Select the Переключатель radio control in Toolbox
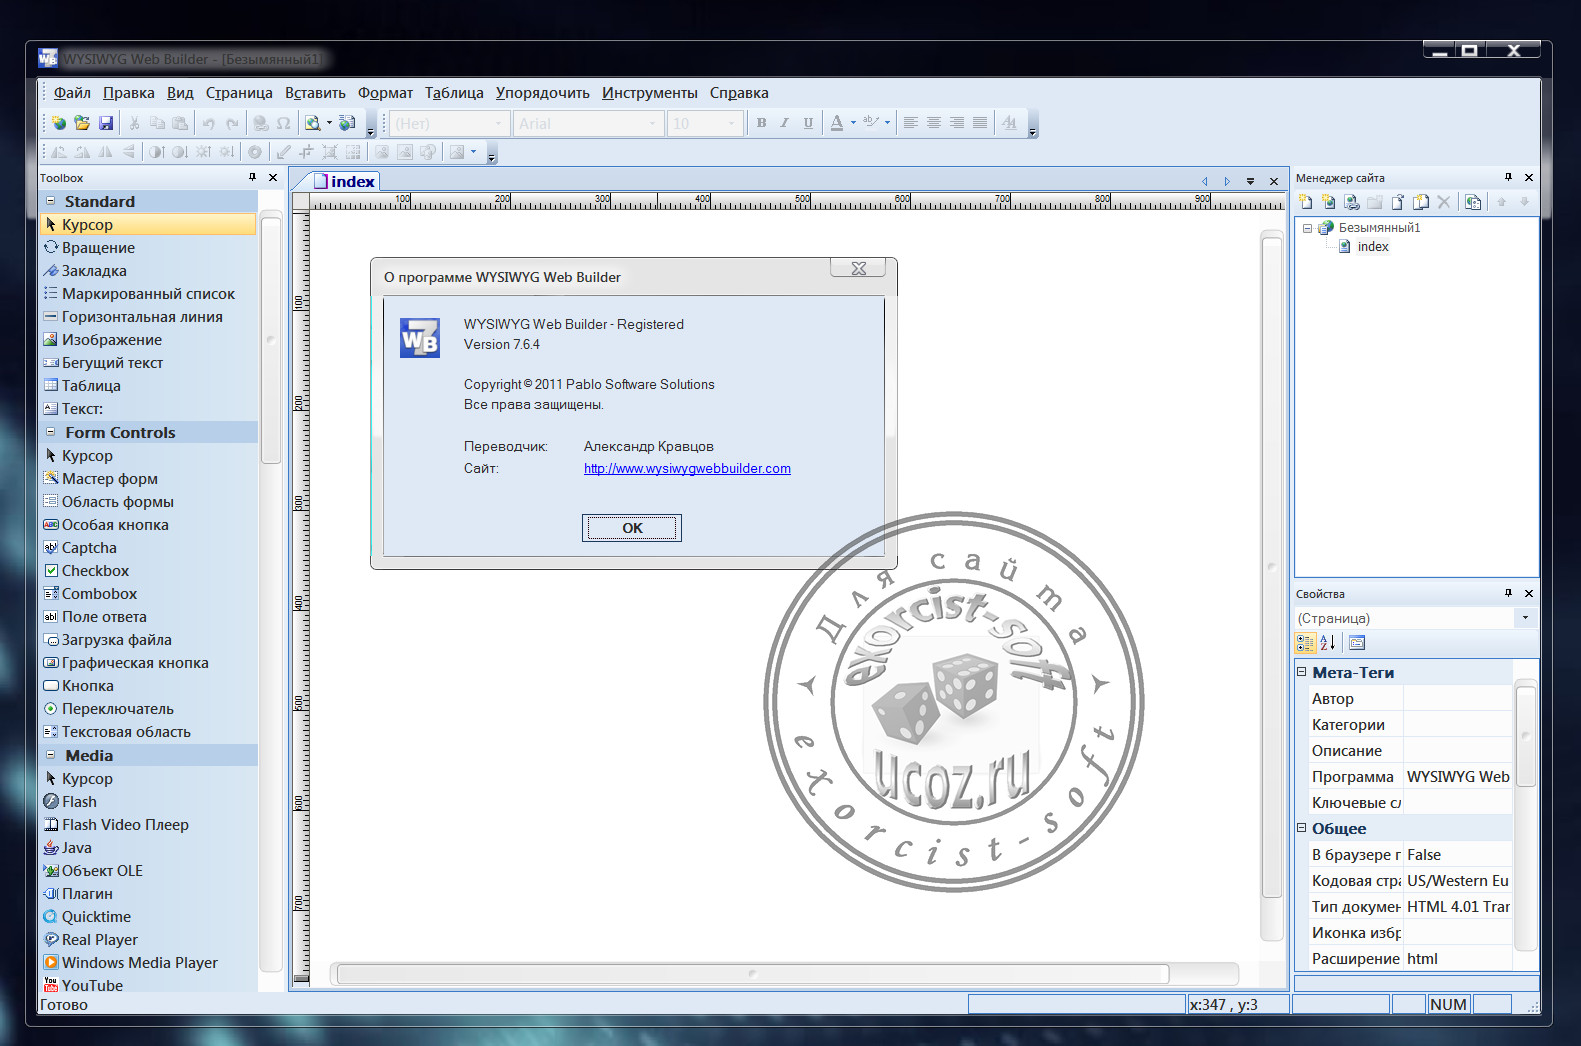This screenshot has width=1581, height=1046. [x=117, y=709]
